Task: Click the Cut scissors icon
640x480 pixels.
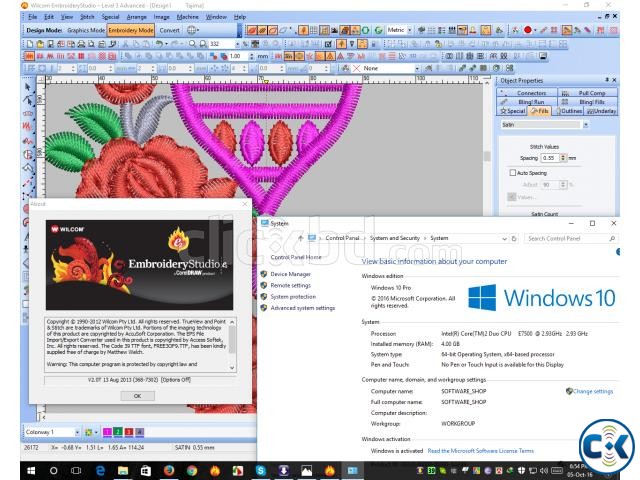Action: (x=125, y=44)
